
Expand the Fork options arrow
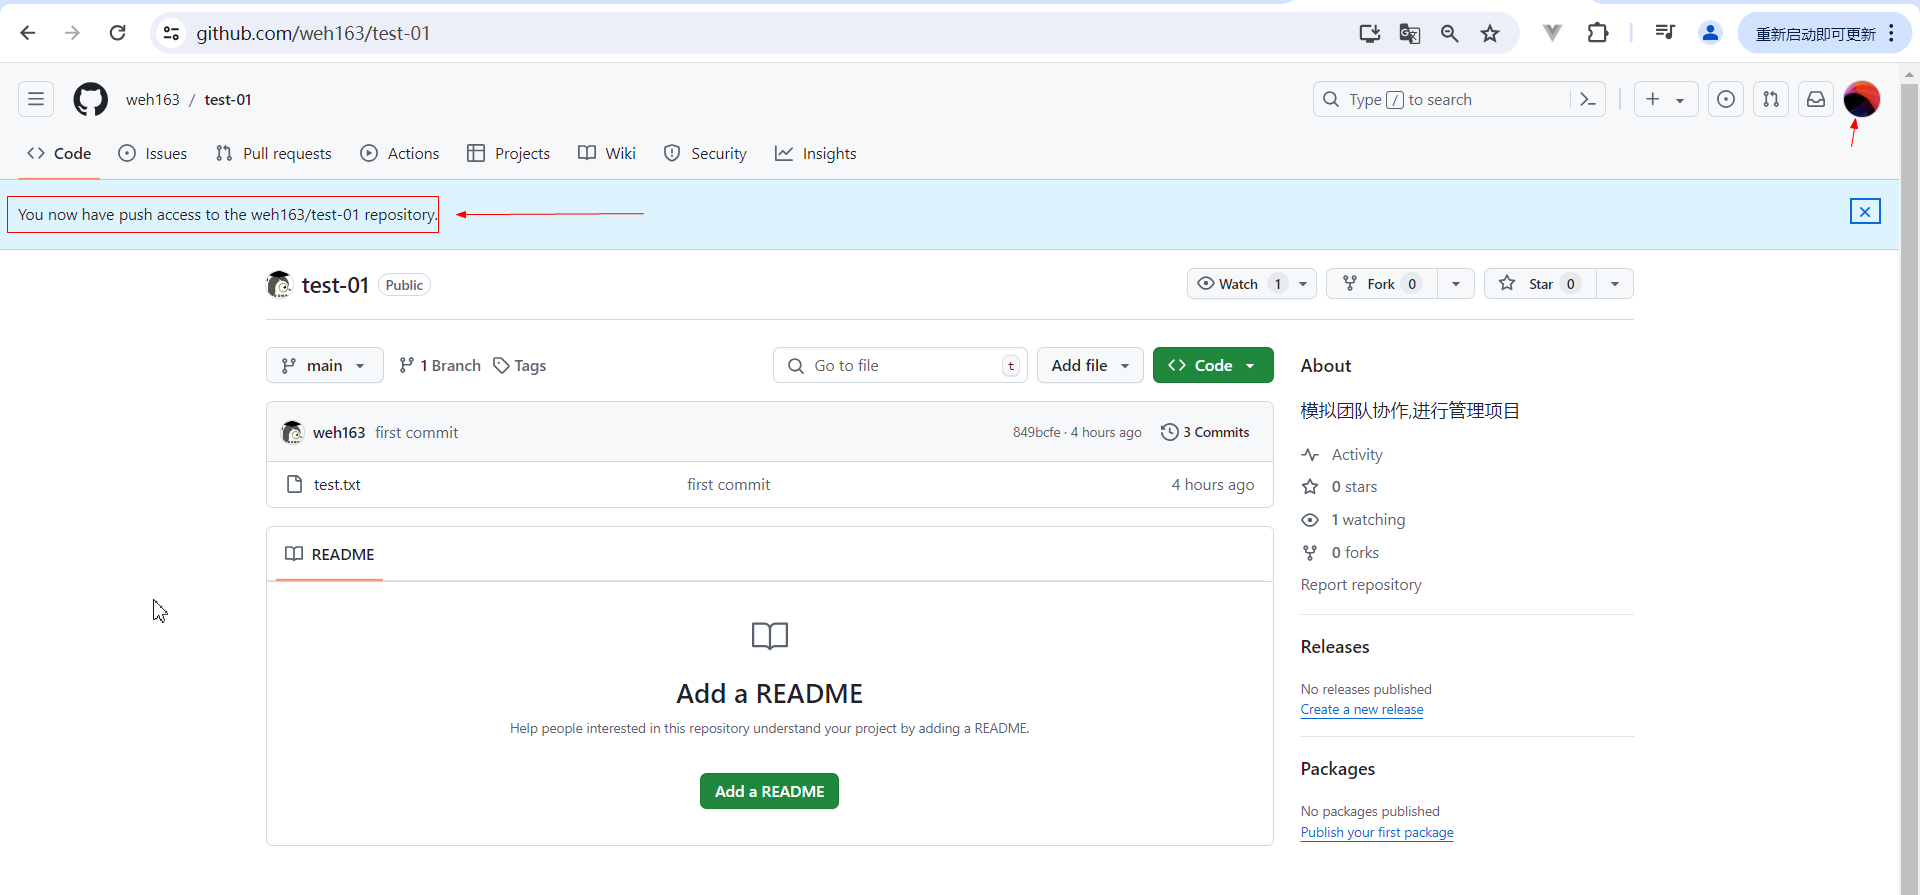(x=1456, y=284)
